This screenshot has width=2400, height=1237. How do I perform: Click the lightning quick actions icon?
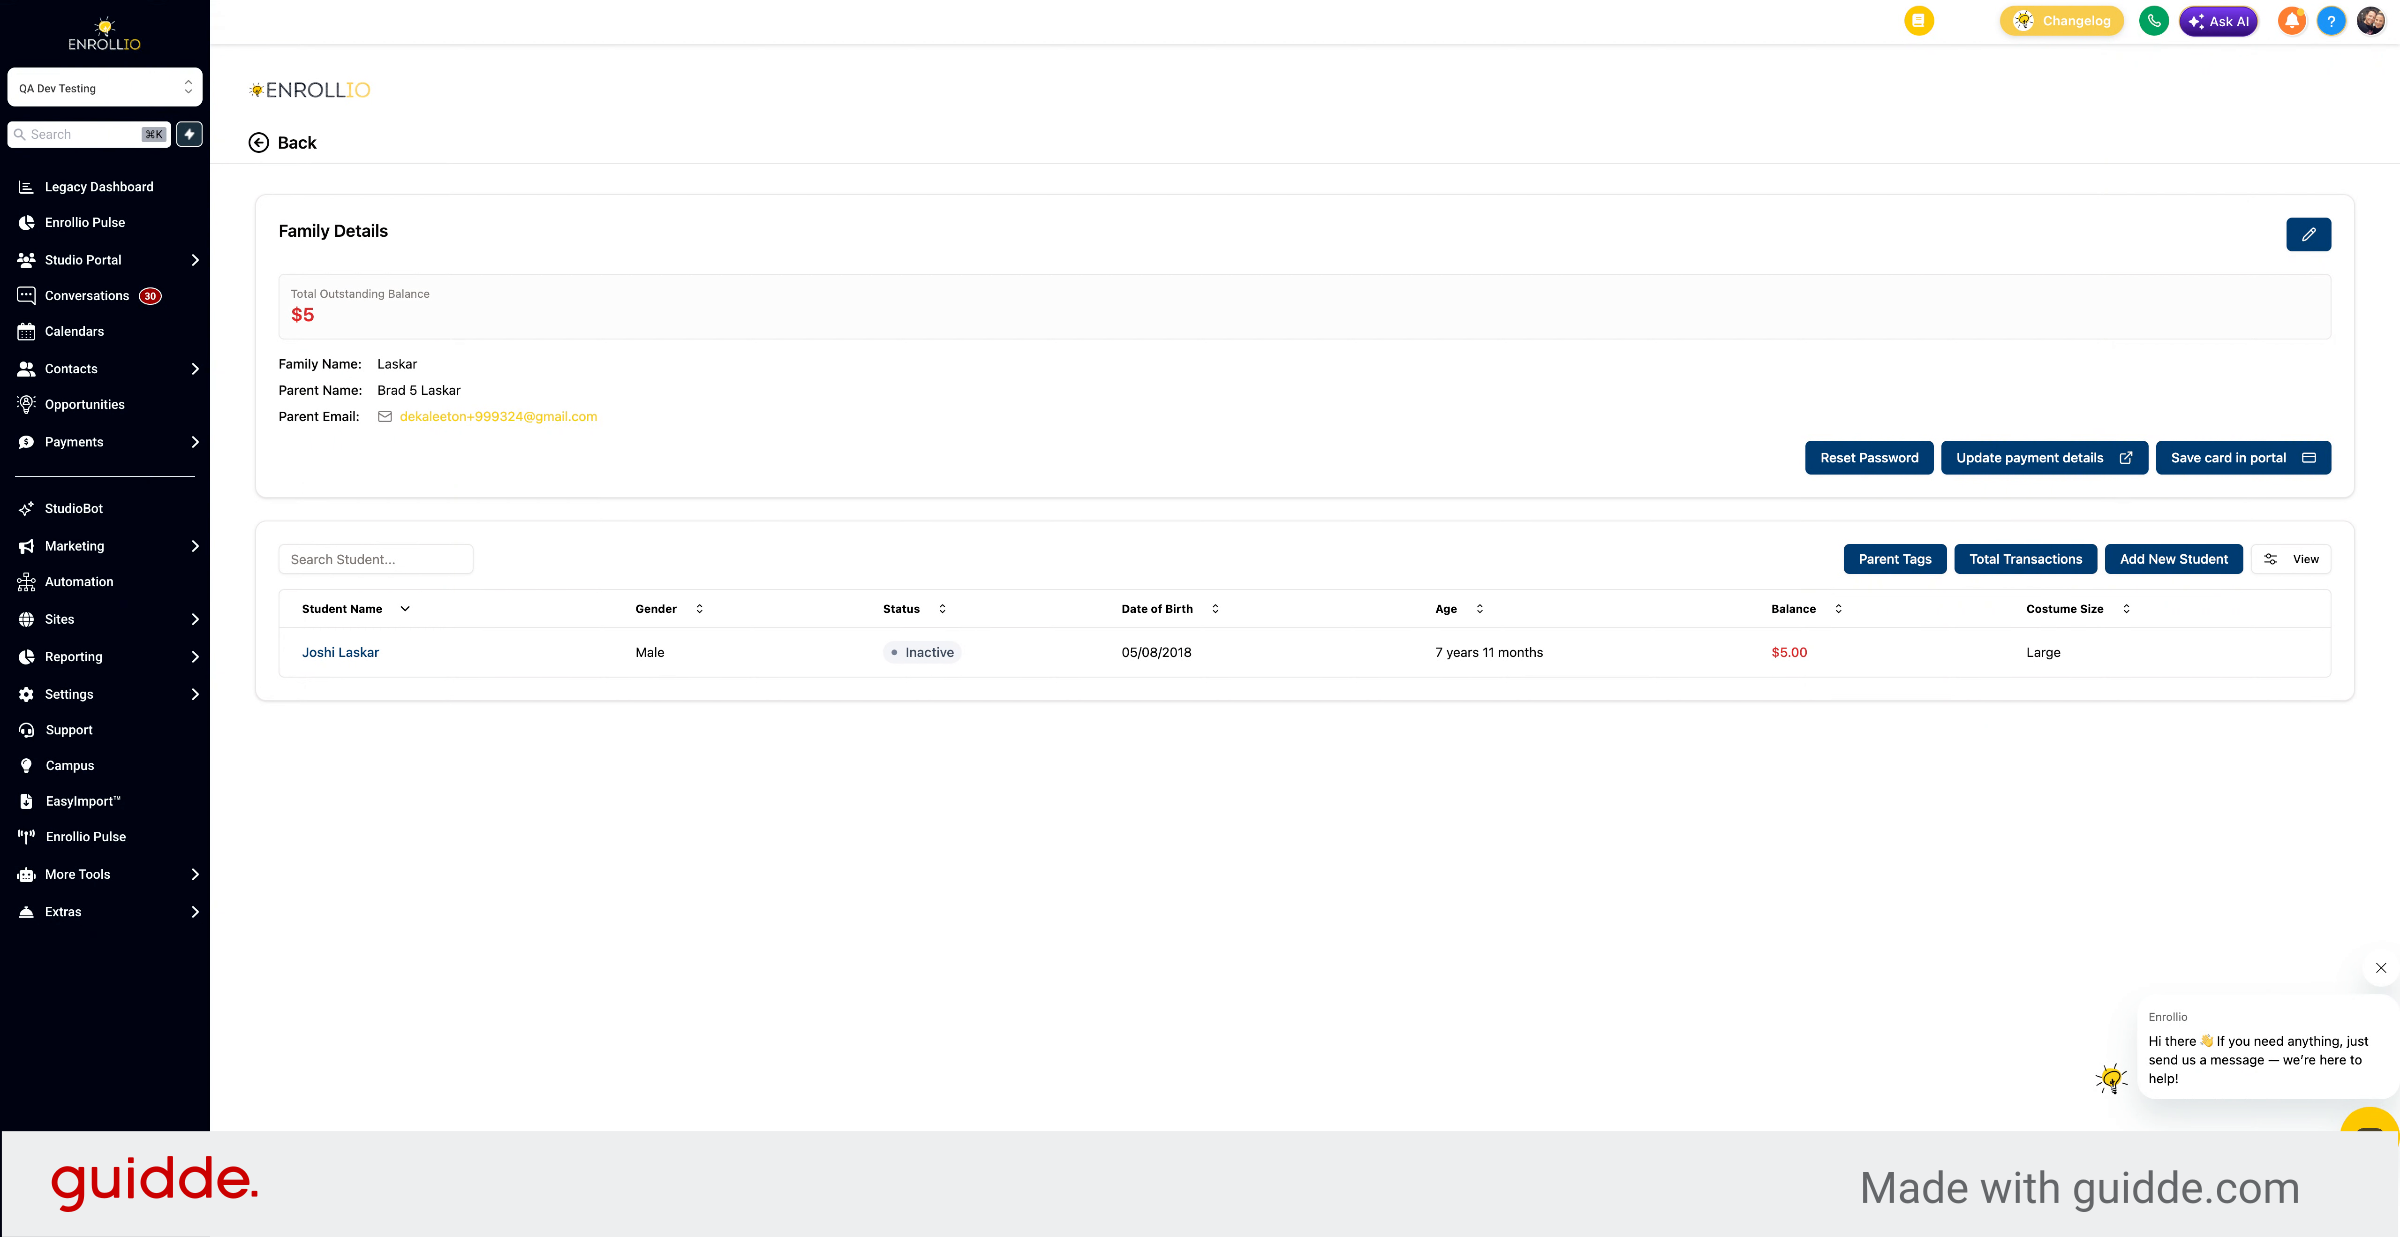point(189,134)
